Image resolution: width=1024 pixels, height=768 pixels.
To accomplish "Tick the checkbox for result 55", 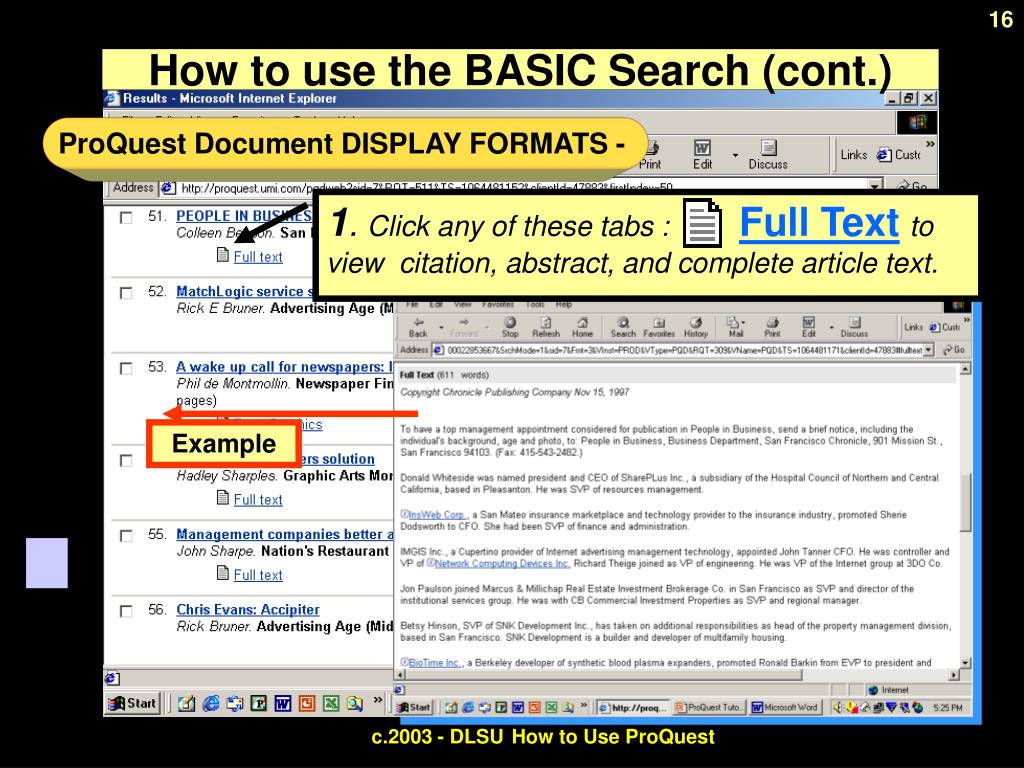I will 126,536.
